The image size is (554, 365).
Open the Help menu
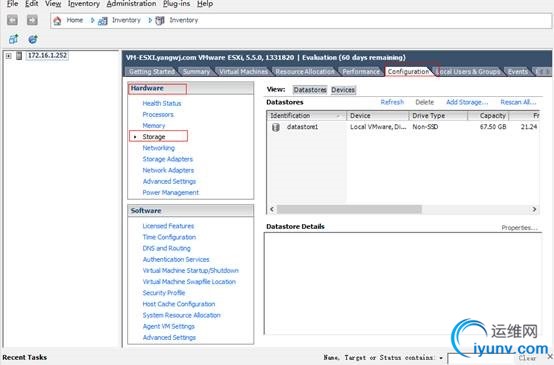[205, 4]
